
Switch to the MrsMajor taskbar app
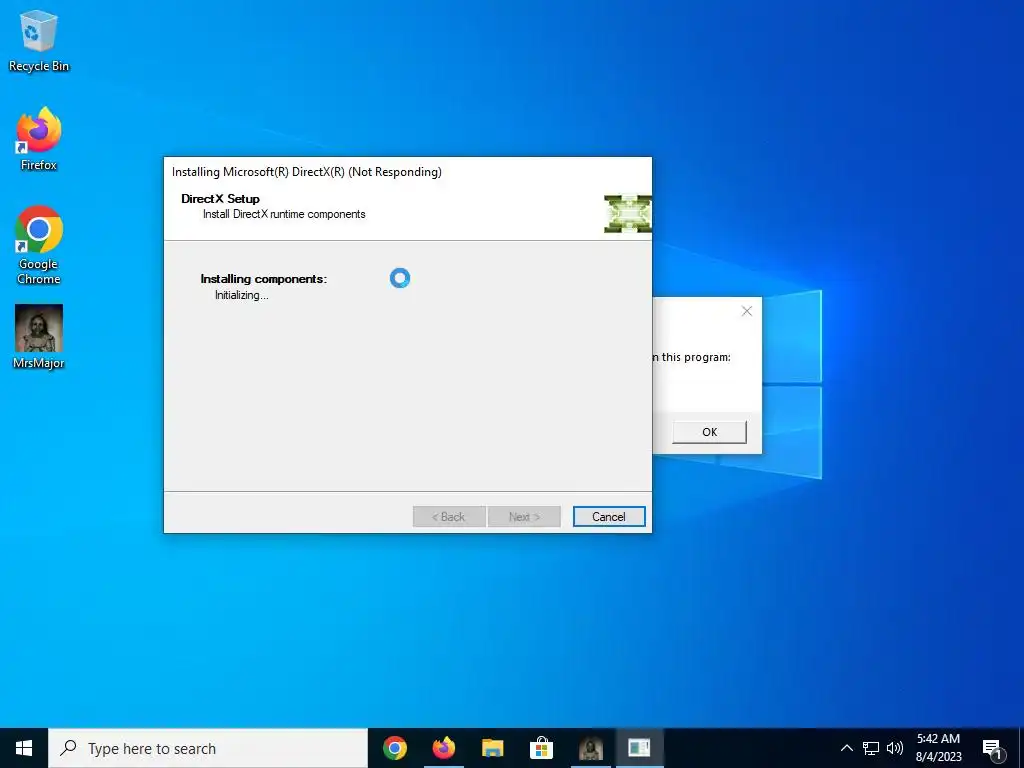[590, 748]
